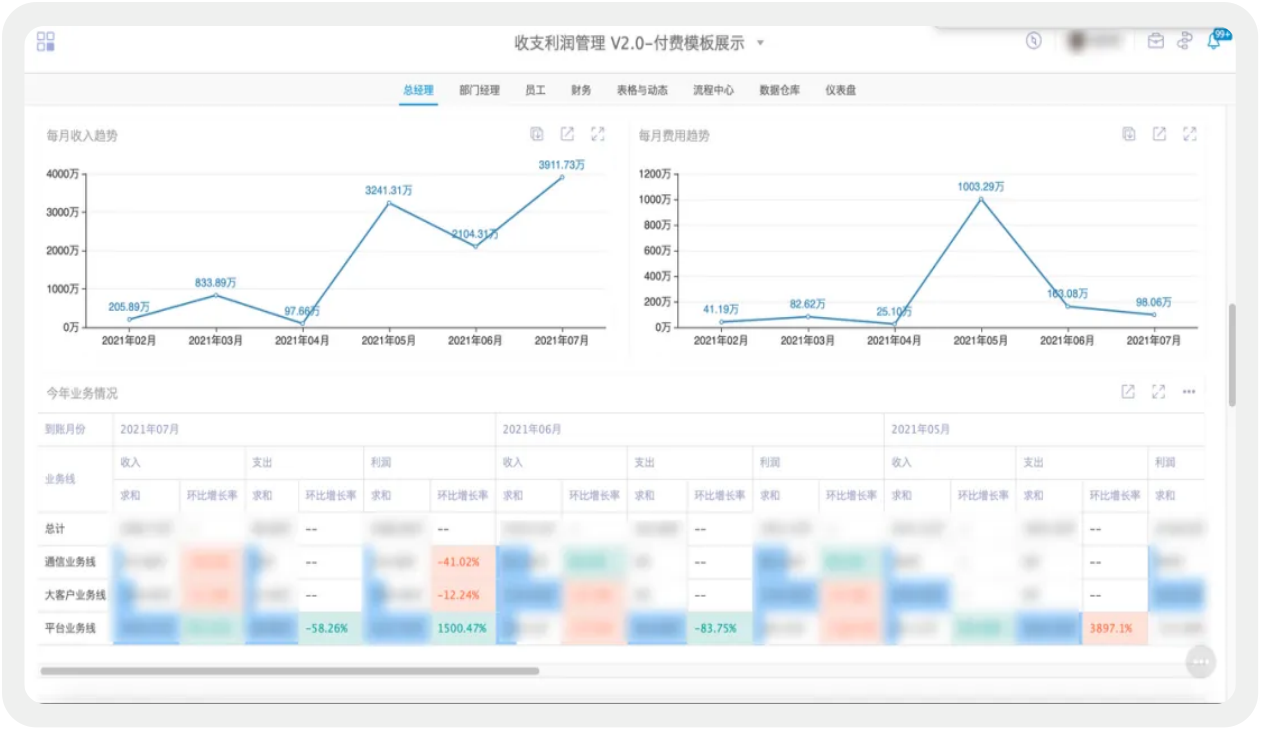Image resolution: width=1262 pixels, height=730 pixels.
Task: Fullscreen the 每月费用趋势 chart
Action: (1190, 134)
